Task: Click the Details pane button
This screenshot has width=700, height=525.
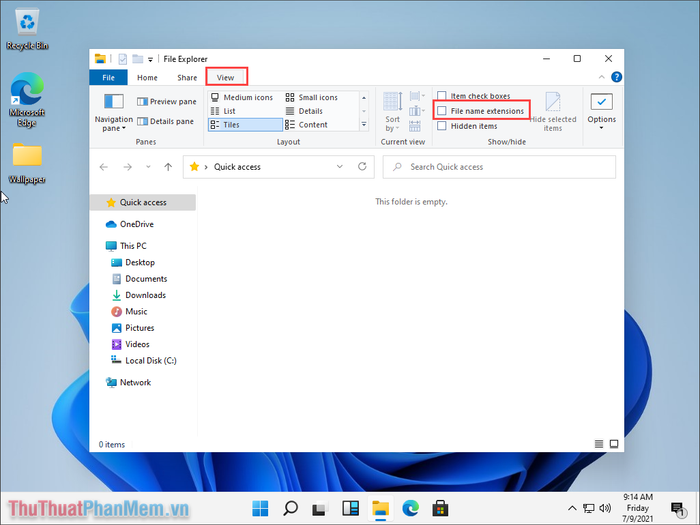Action: tap(166, 121)
